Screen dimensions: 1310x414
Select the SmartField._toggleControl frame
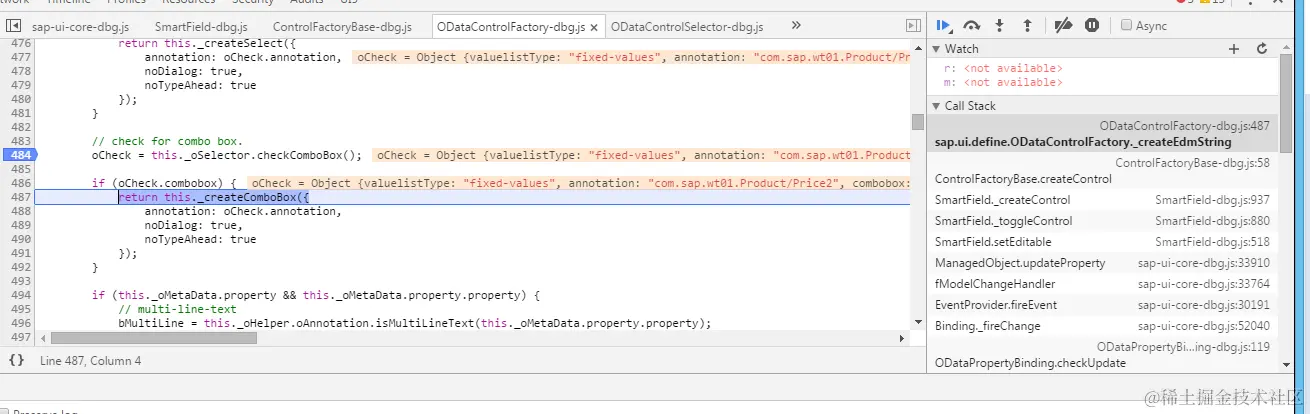click(x=1102, y=221)
